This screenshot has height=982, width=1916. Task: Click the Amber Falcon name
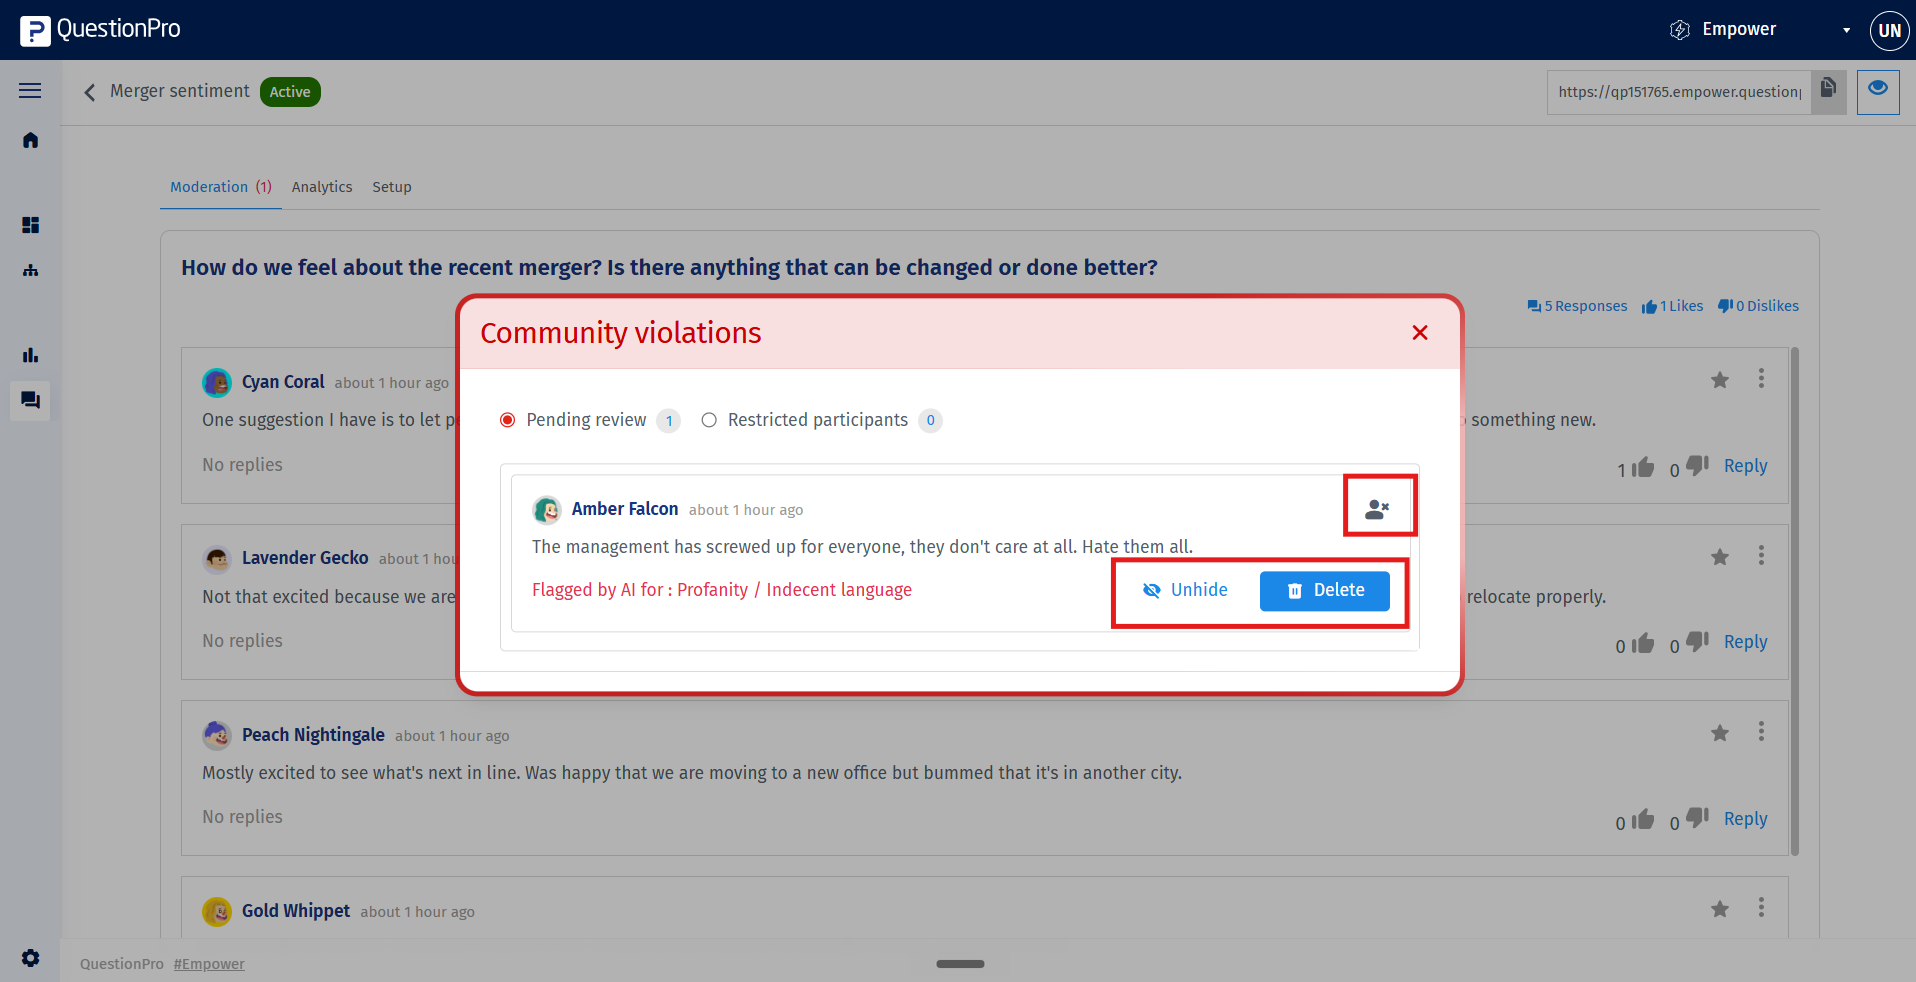(x=625, y=509)
